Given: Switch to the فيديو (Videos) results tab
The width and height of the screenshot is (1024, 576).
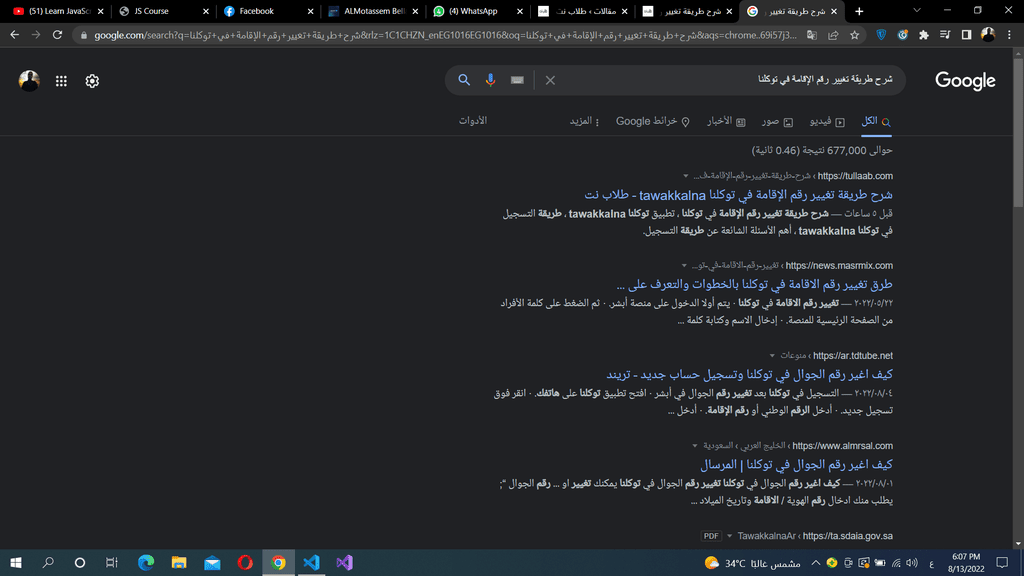Looking at the screenshot, I should click(827, 121).
